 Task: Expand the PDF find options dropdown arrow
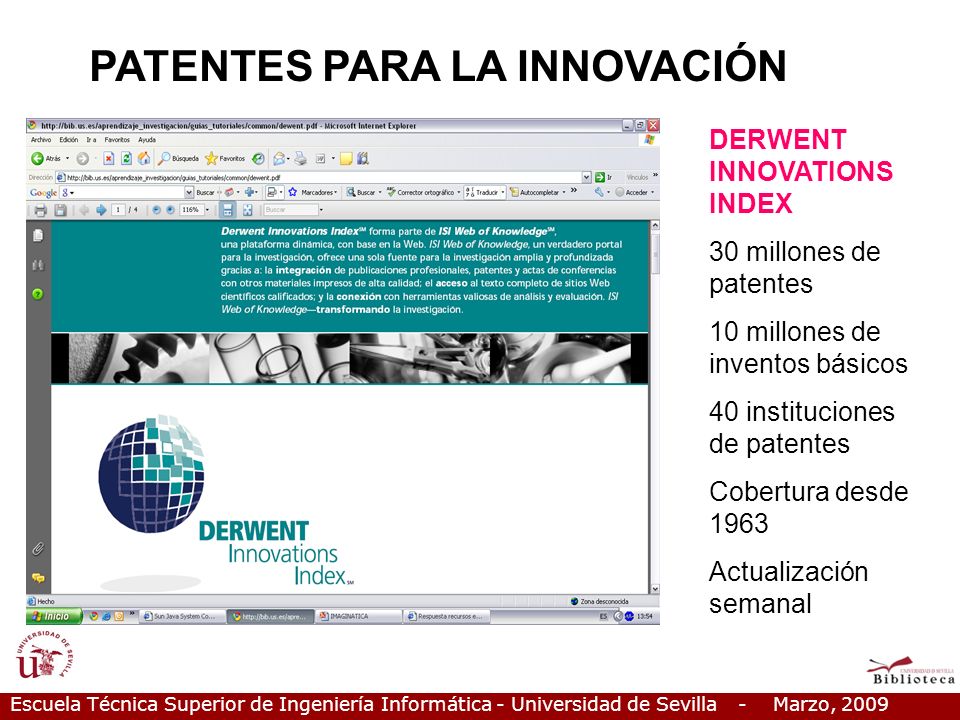pos(321,210)
